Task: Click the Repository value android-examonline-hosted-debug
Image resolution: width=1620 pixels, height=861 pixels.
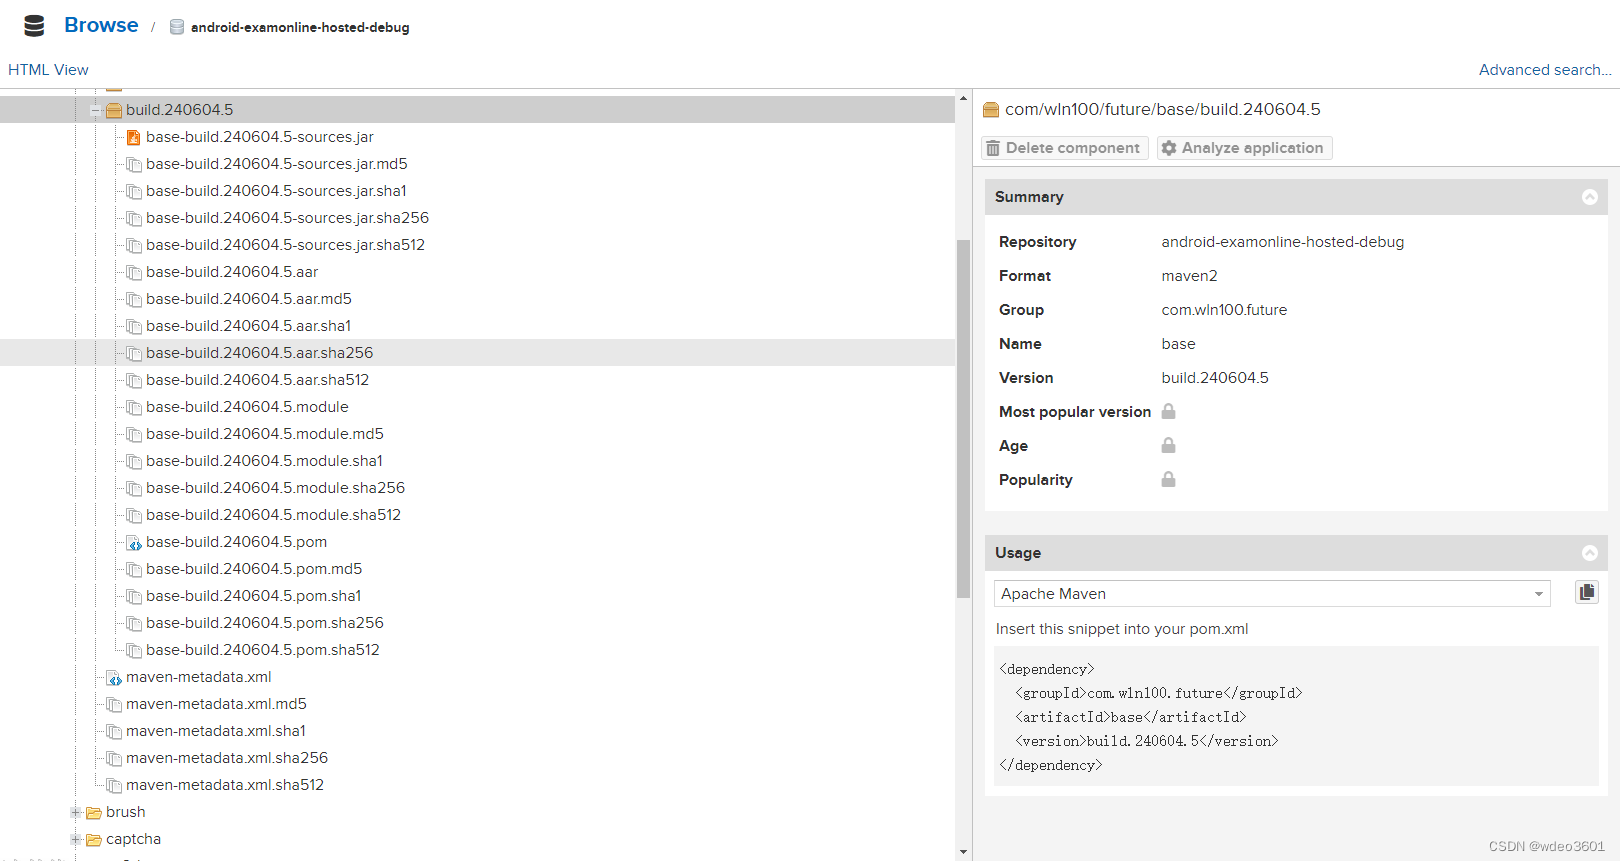Action: pos(1283,242)
